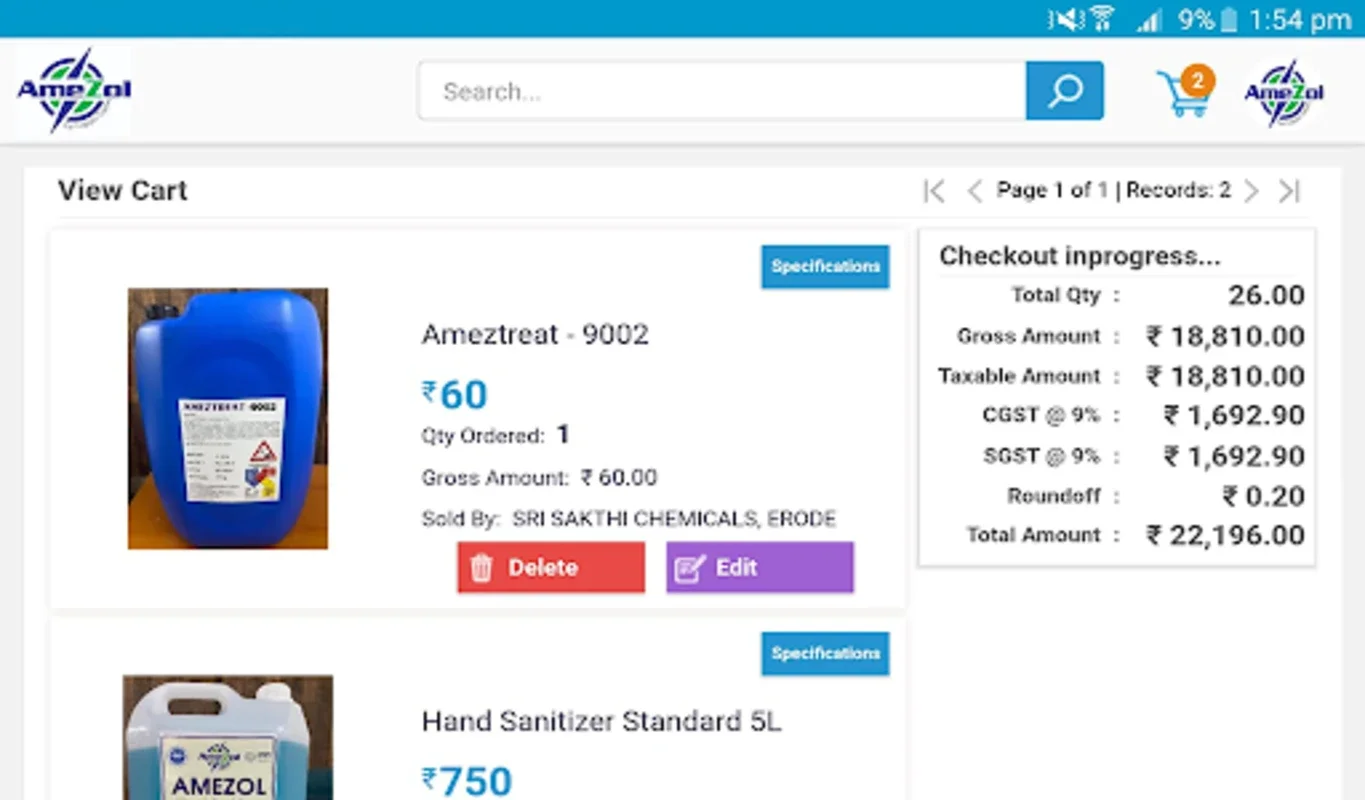The height and width of the screenshot is (800, 1365).
Task: Click seller name SRI SAKTHI CHEMICALS, ERODE
Action: tap(674, 519)
